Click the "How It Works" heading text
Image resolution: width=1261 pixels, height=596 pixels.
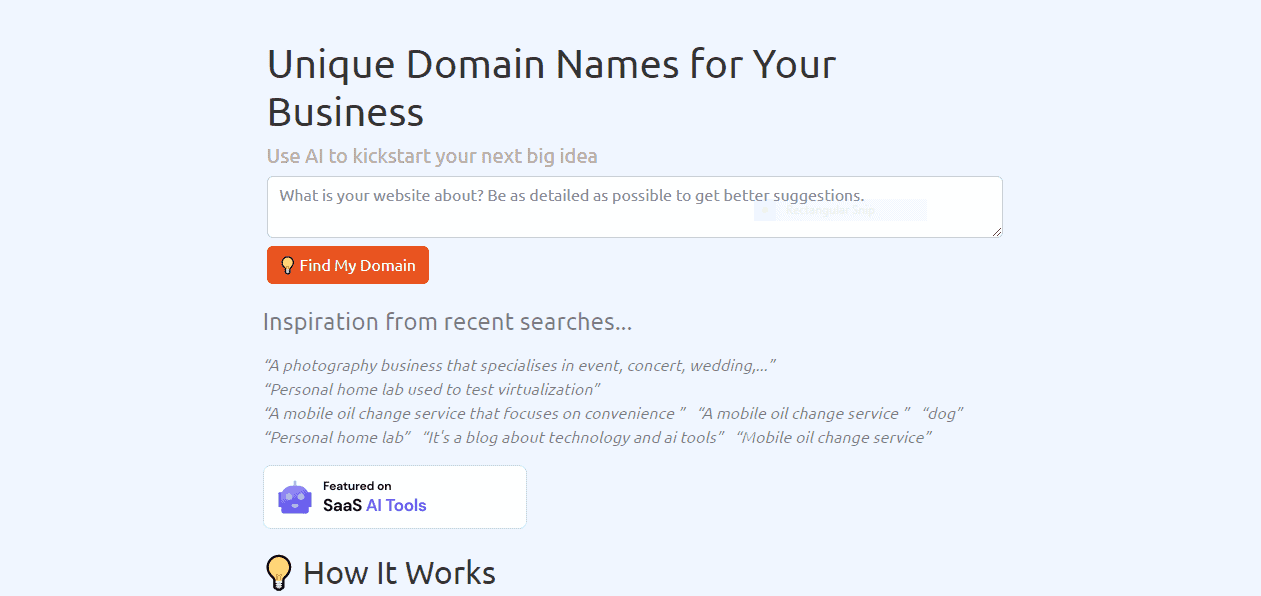click(399, 573)
